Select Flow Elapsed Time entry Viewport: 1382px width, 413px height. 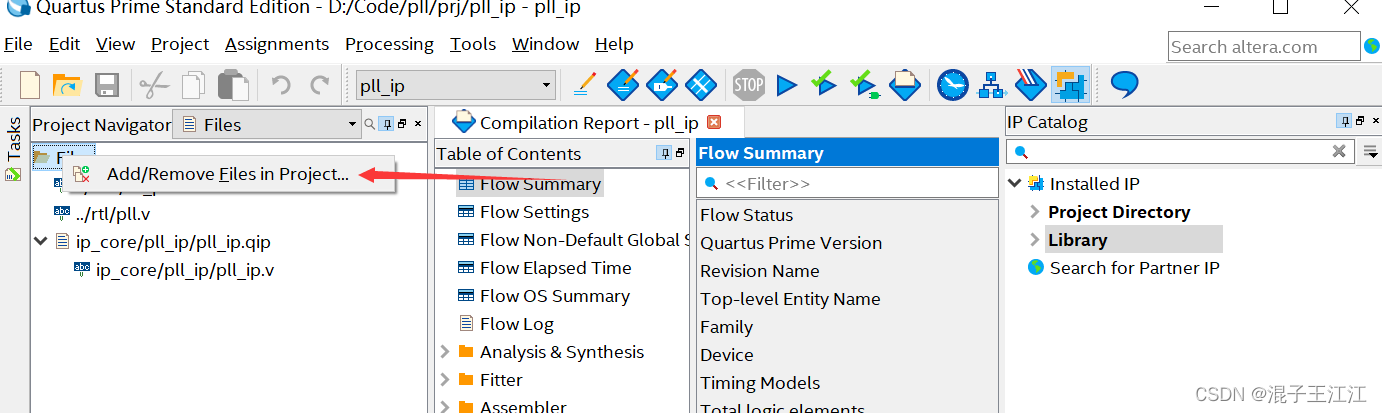555,268
